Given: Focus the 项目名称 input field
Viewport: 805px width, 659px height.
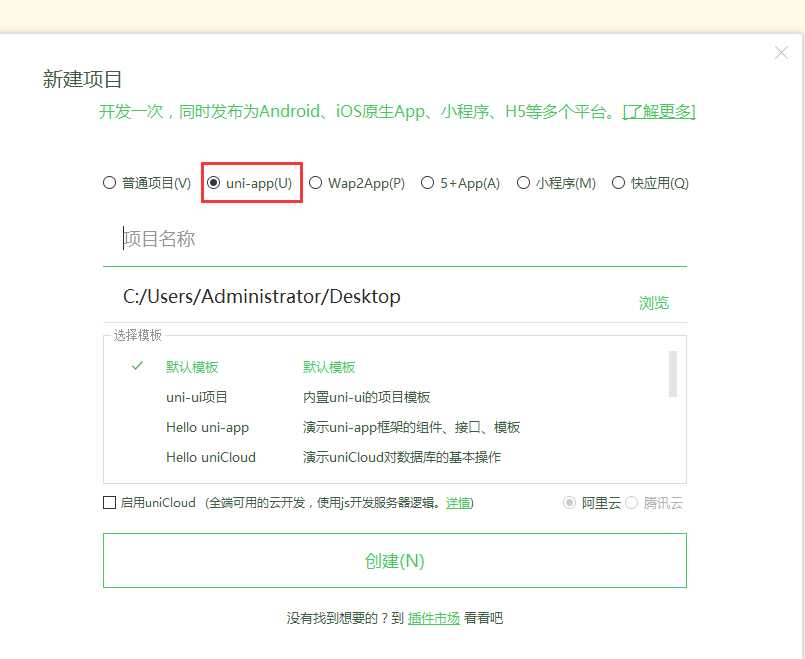Looking at the screenshot, I should point(395,239).
